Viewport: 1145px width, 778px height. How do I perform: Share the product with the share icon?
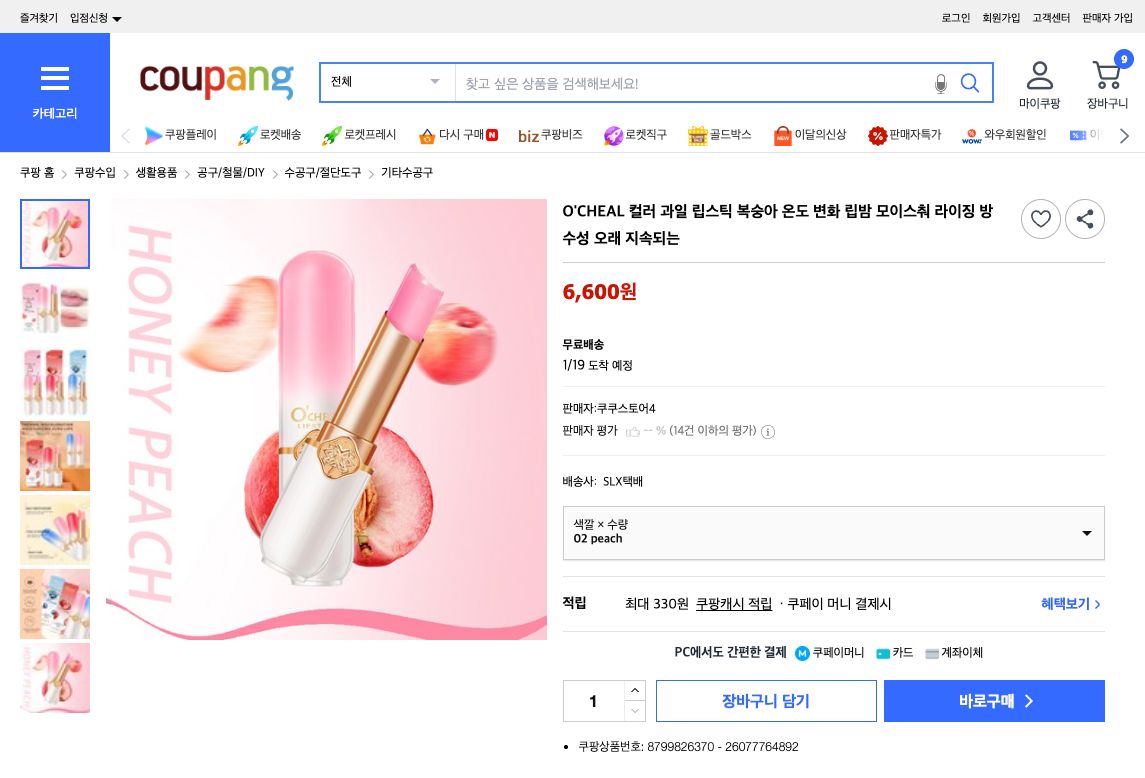(1085, 219)
